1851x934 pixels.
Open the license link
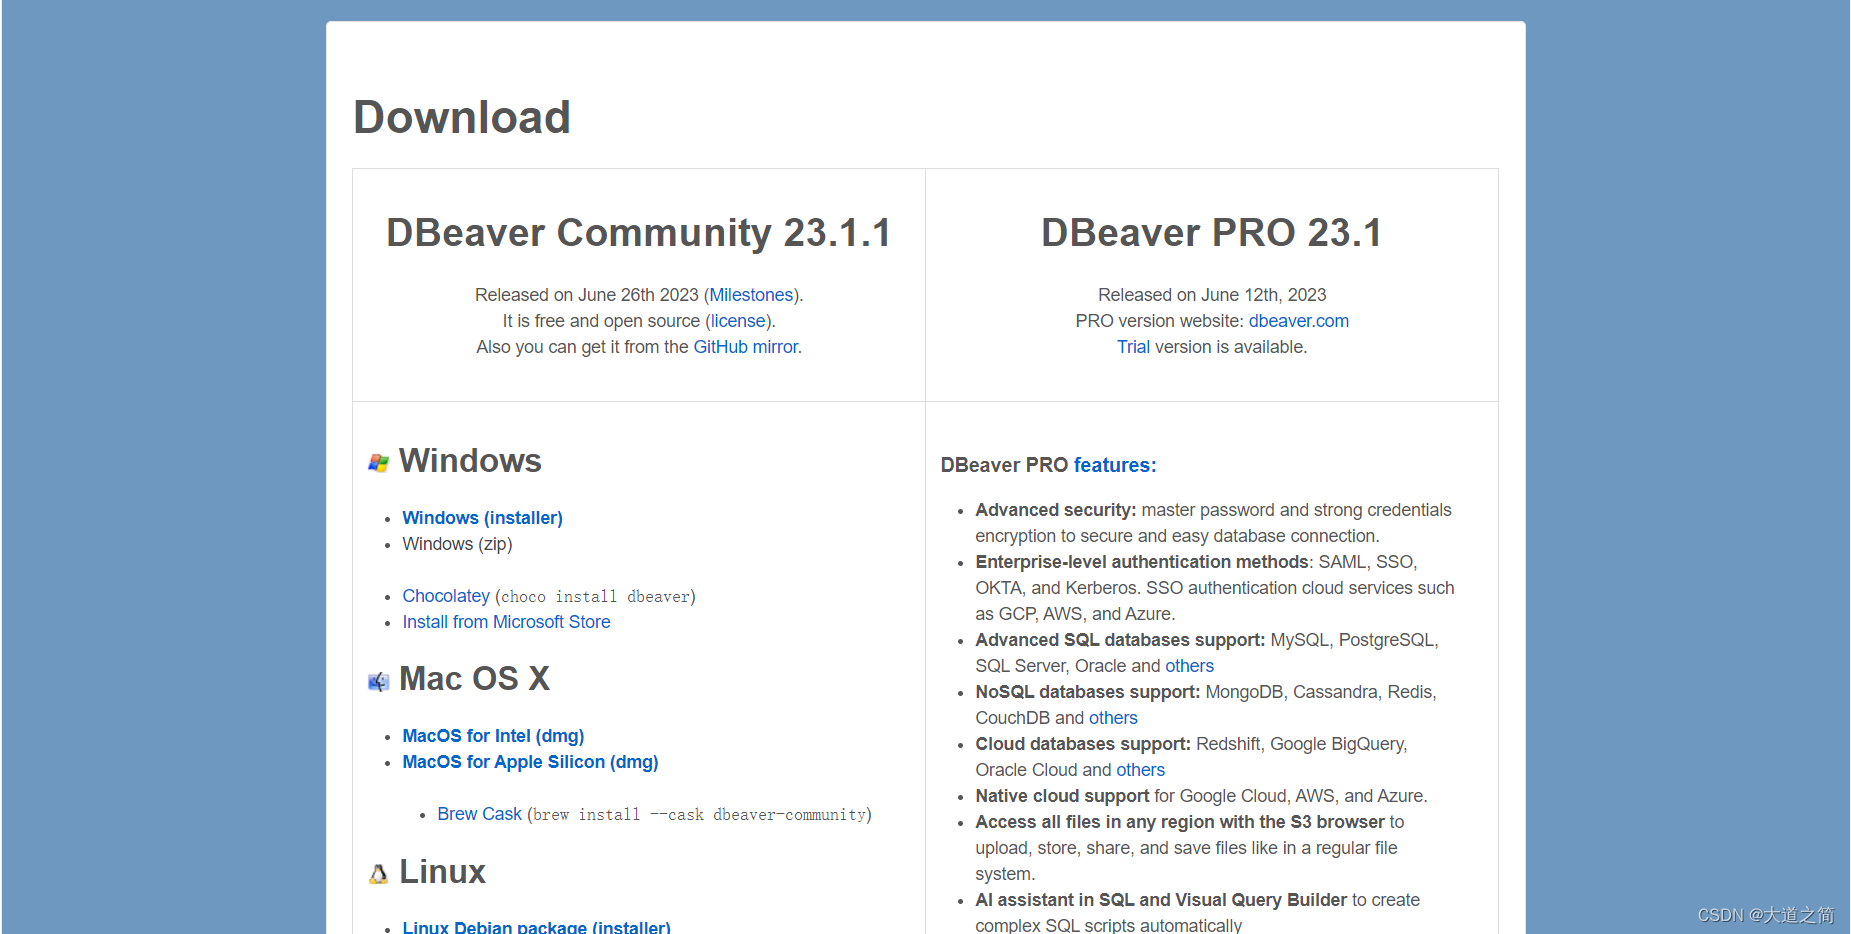click(738, 321)
